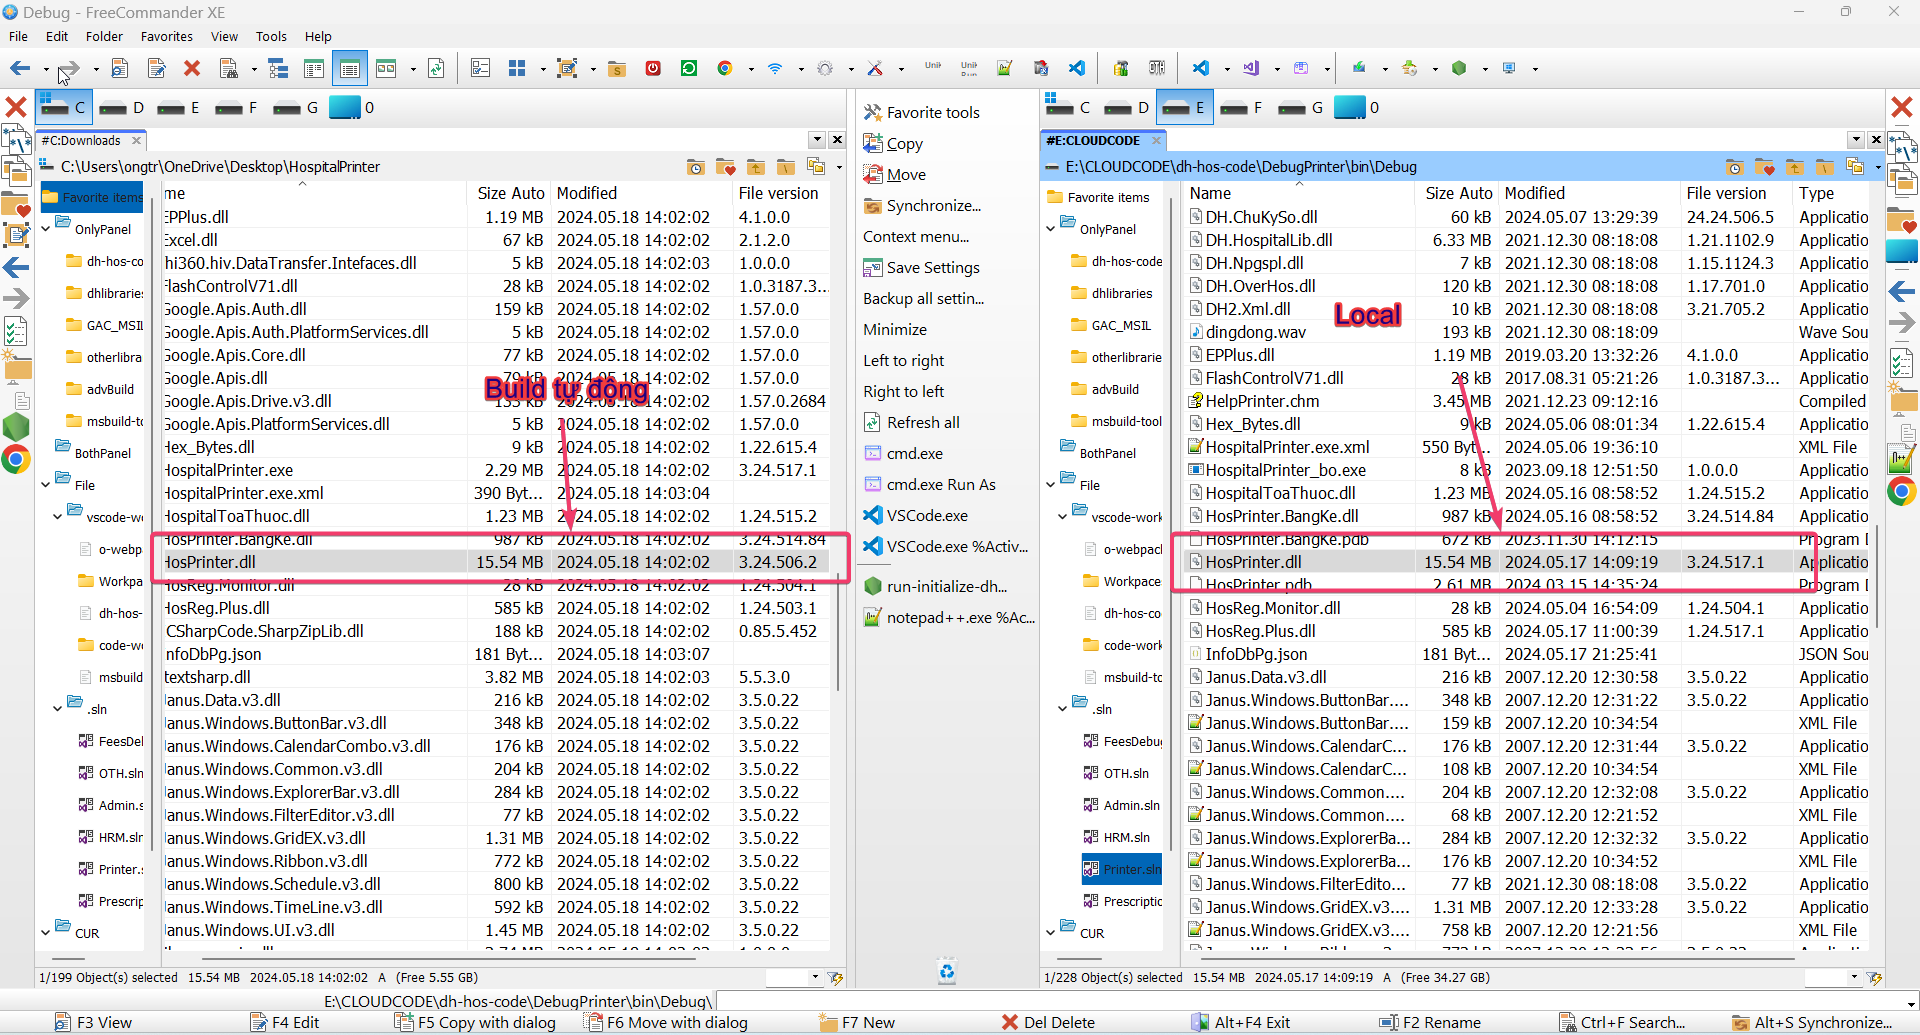1920x1035 pixels.
Task: Click Refresh all in the middle panel
Action: [911, 422]
